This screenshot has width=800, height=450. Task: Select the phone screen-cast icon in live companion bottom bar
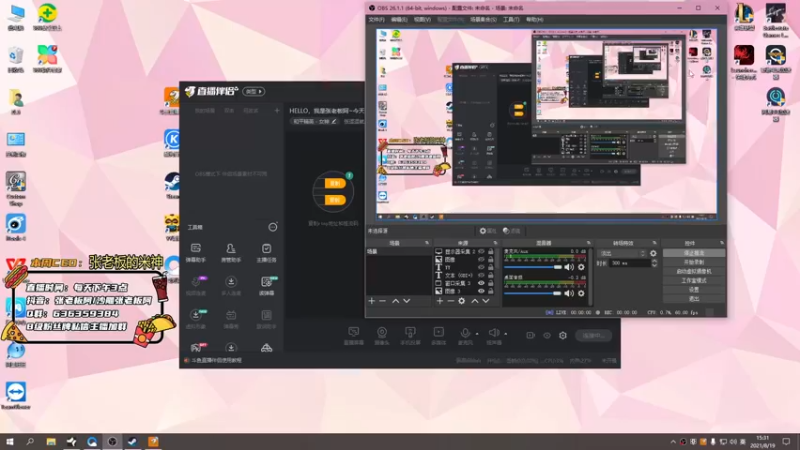pyautogui.click(x=410, y=335)
